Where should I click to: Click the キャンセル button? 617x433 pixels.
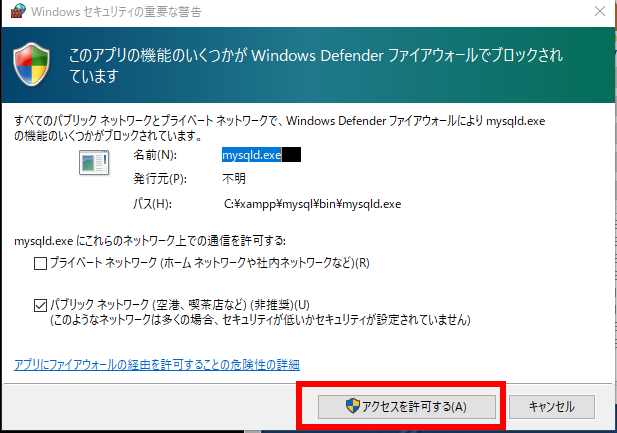(552, 407)
